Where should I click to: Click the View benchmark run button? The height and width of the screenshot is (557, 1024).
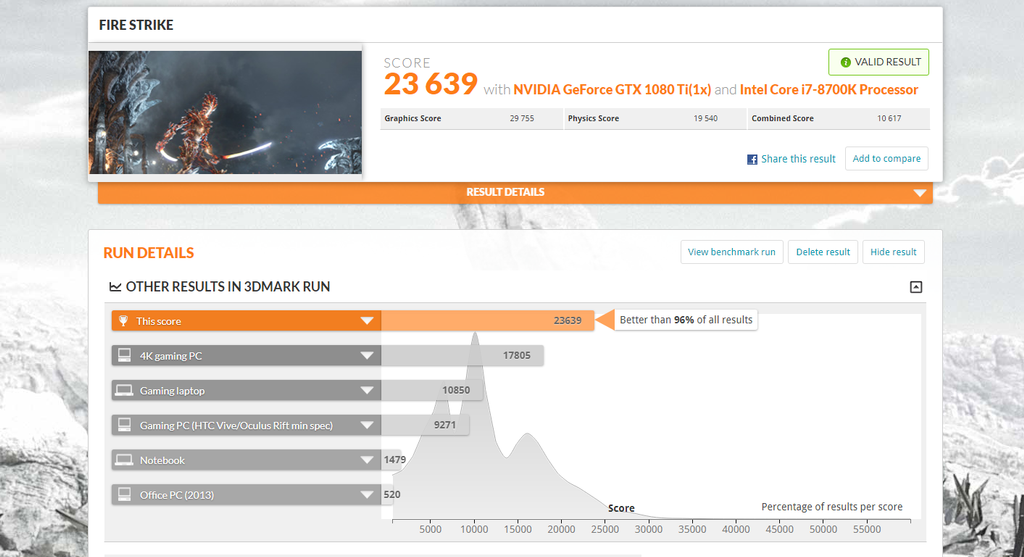[731, 252]
